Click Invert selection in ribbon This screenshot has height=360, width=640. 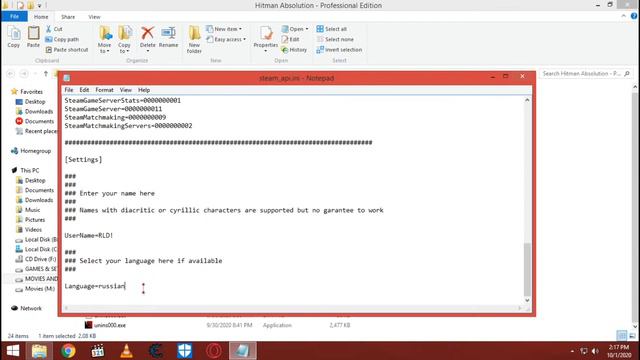pos(339,49)
